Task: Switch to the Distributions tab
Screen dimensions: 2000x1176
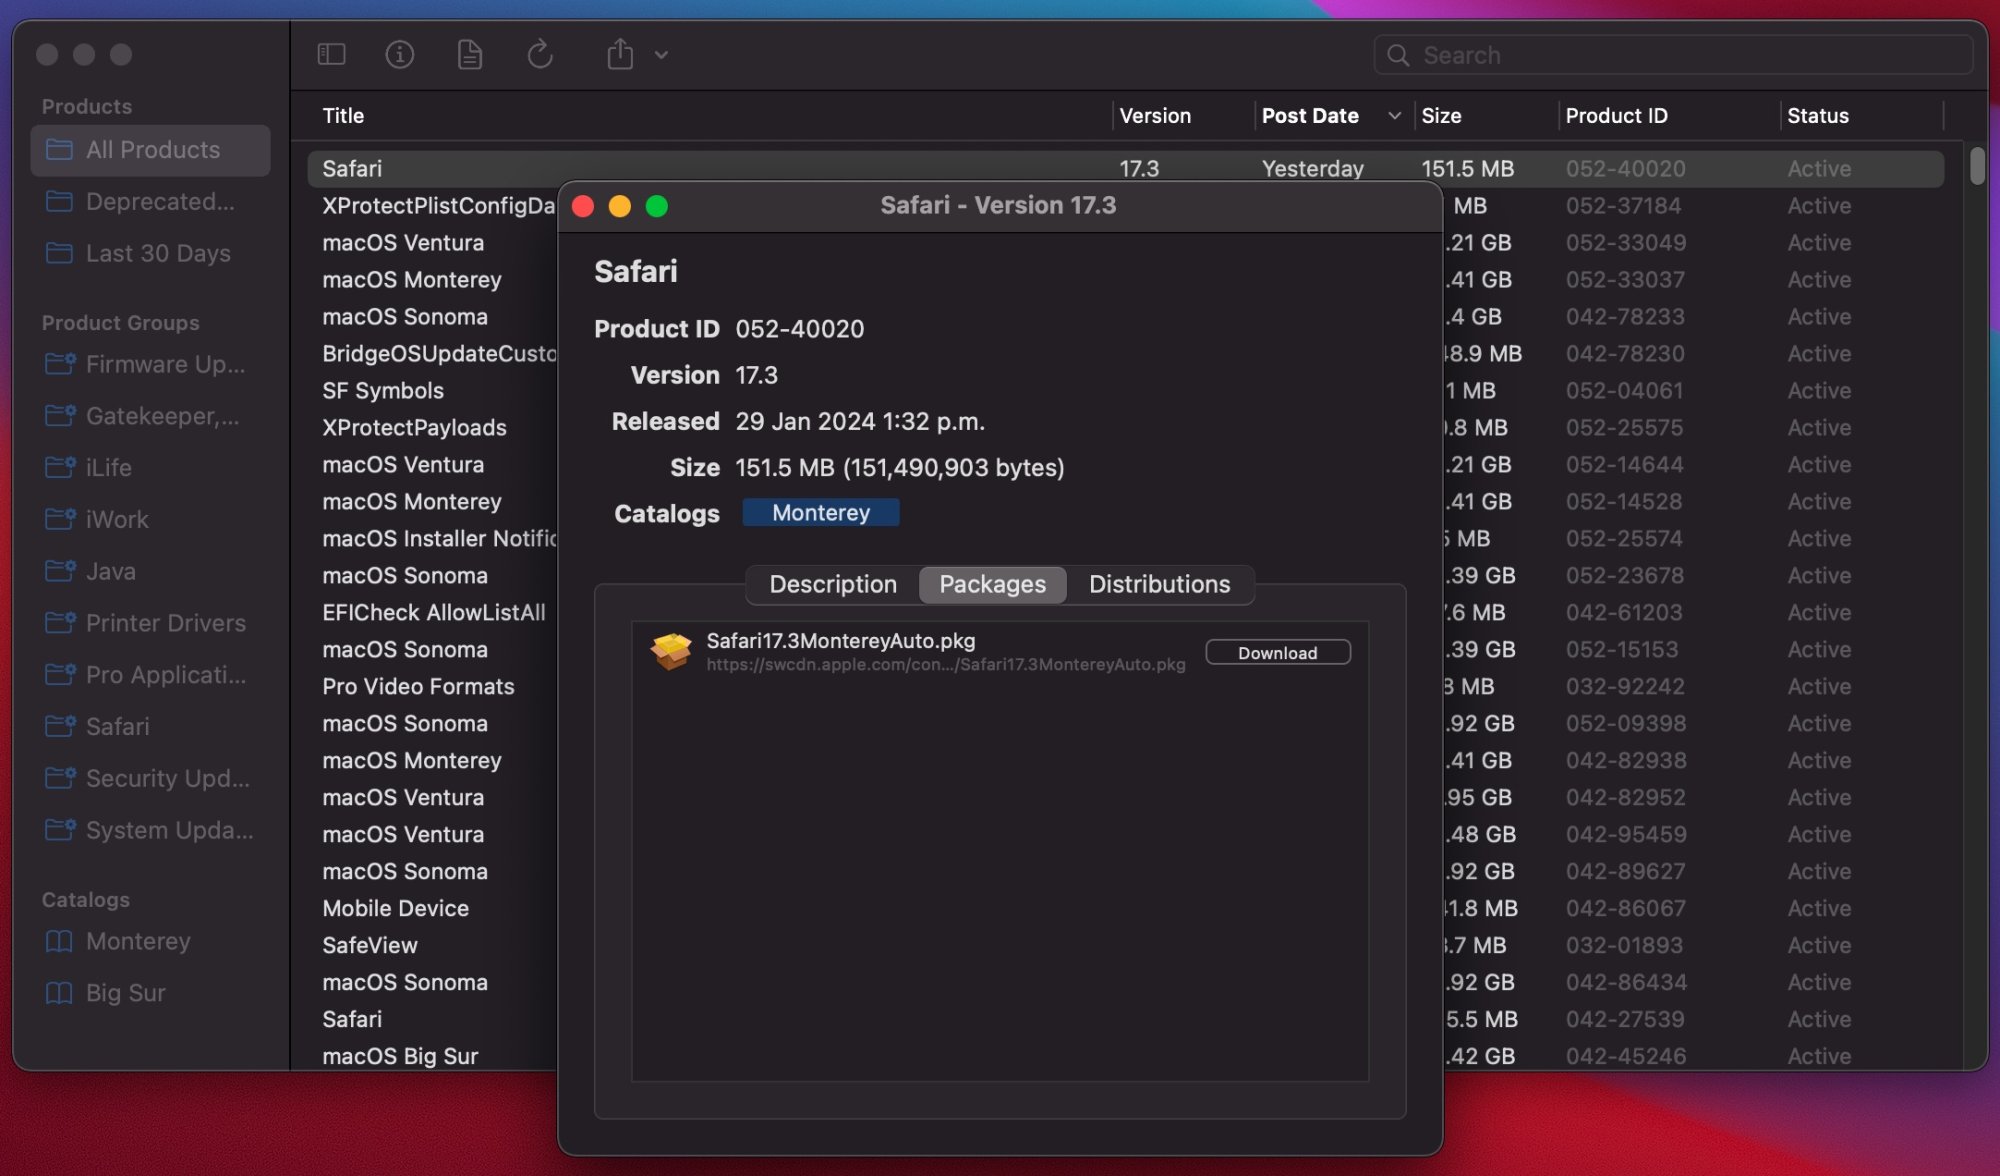Action: (x=1159, y=585)
